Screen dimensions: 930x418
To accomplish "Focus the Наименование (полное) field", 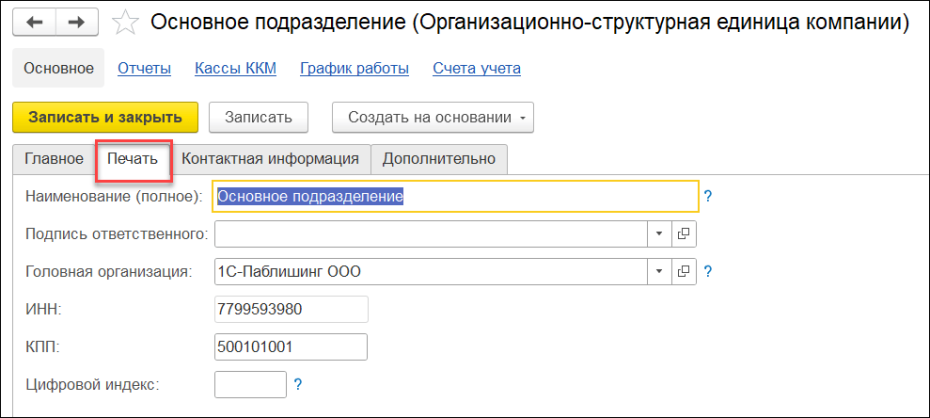I will click(x=456, y=196).
